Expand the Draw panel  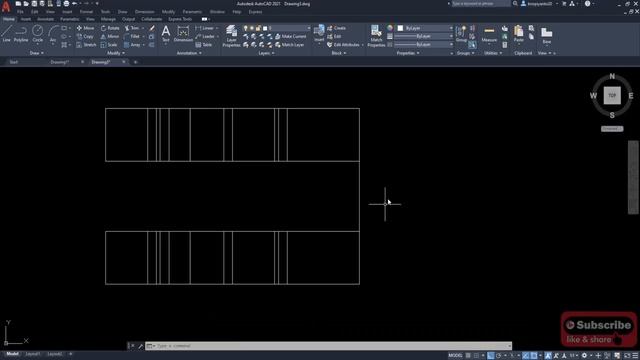coord(37,53)
